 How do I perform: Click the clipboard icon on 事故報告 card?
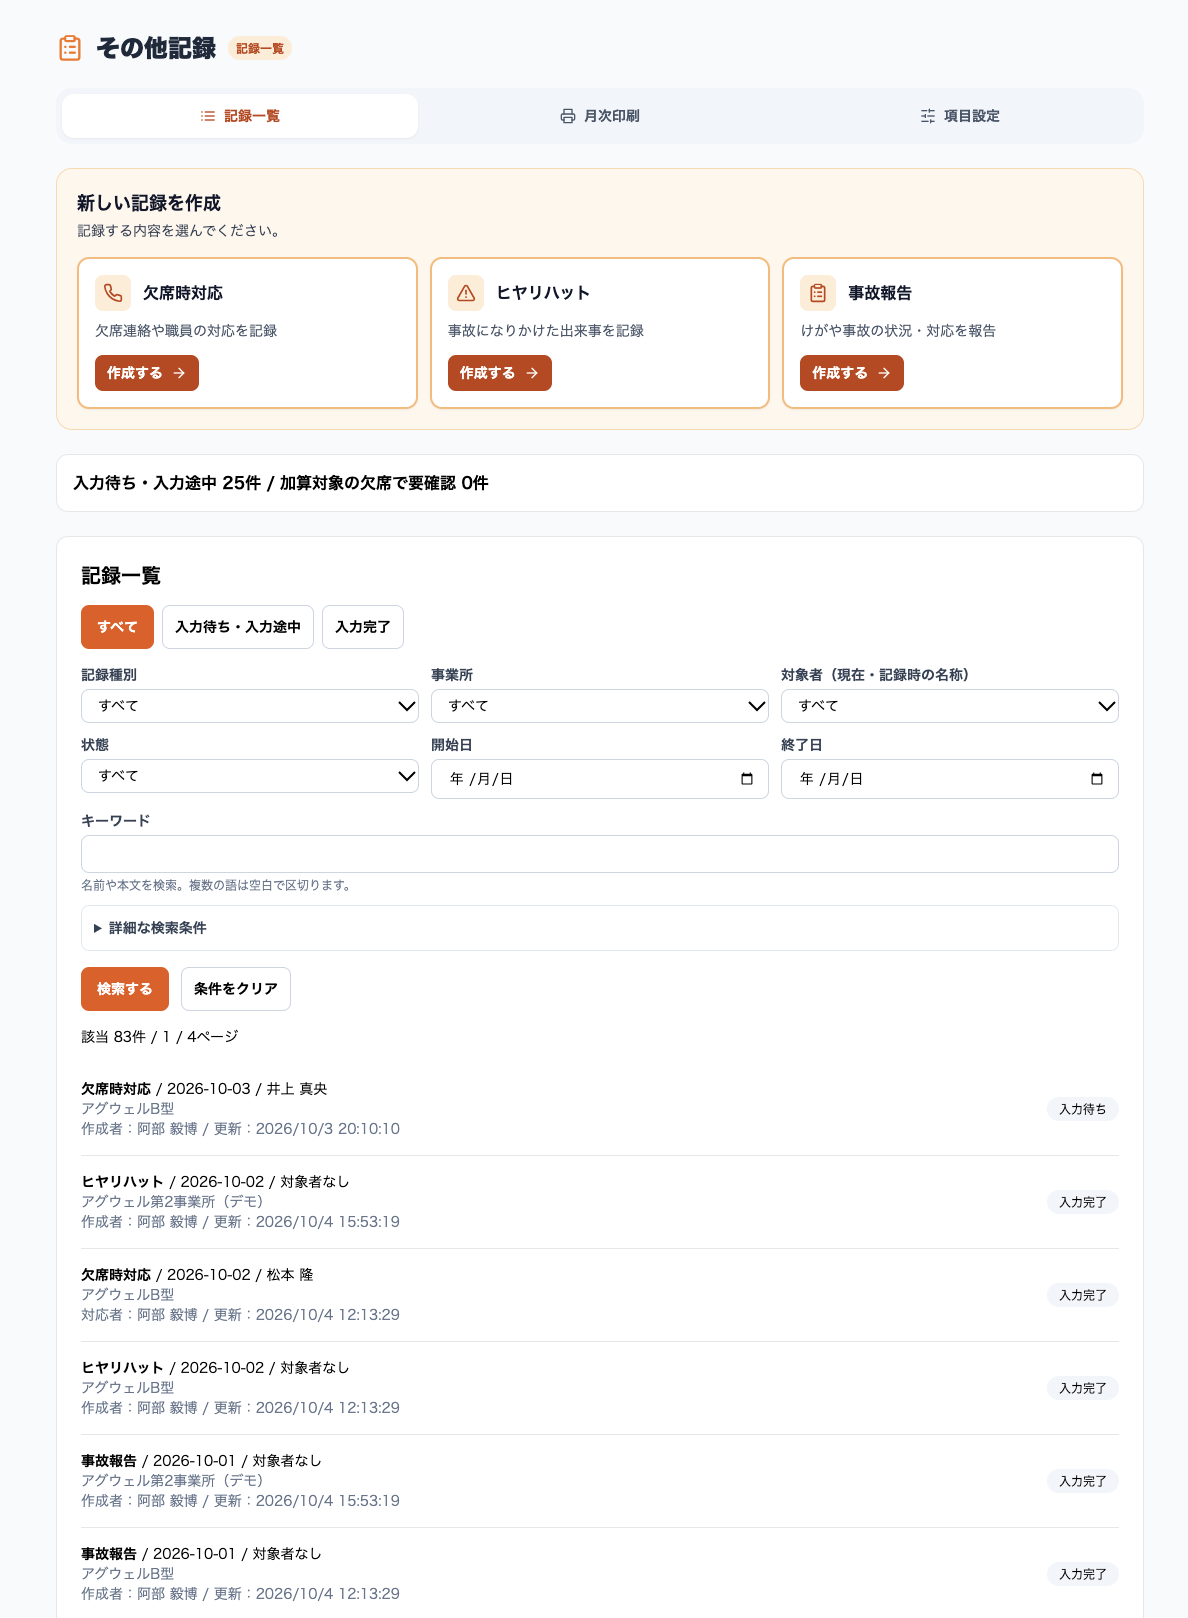click(x=818, y=293)
